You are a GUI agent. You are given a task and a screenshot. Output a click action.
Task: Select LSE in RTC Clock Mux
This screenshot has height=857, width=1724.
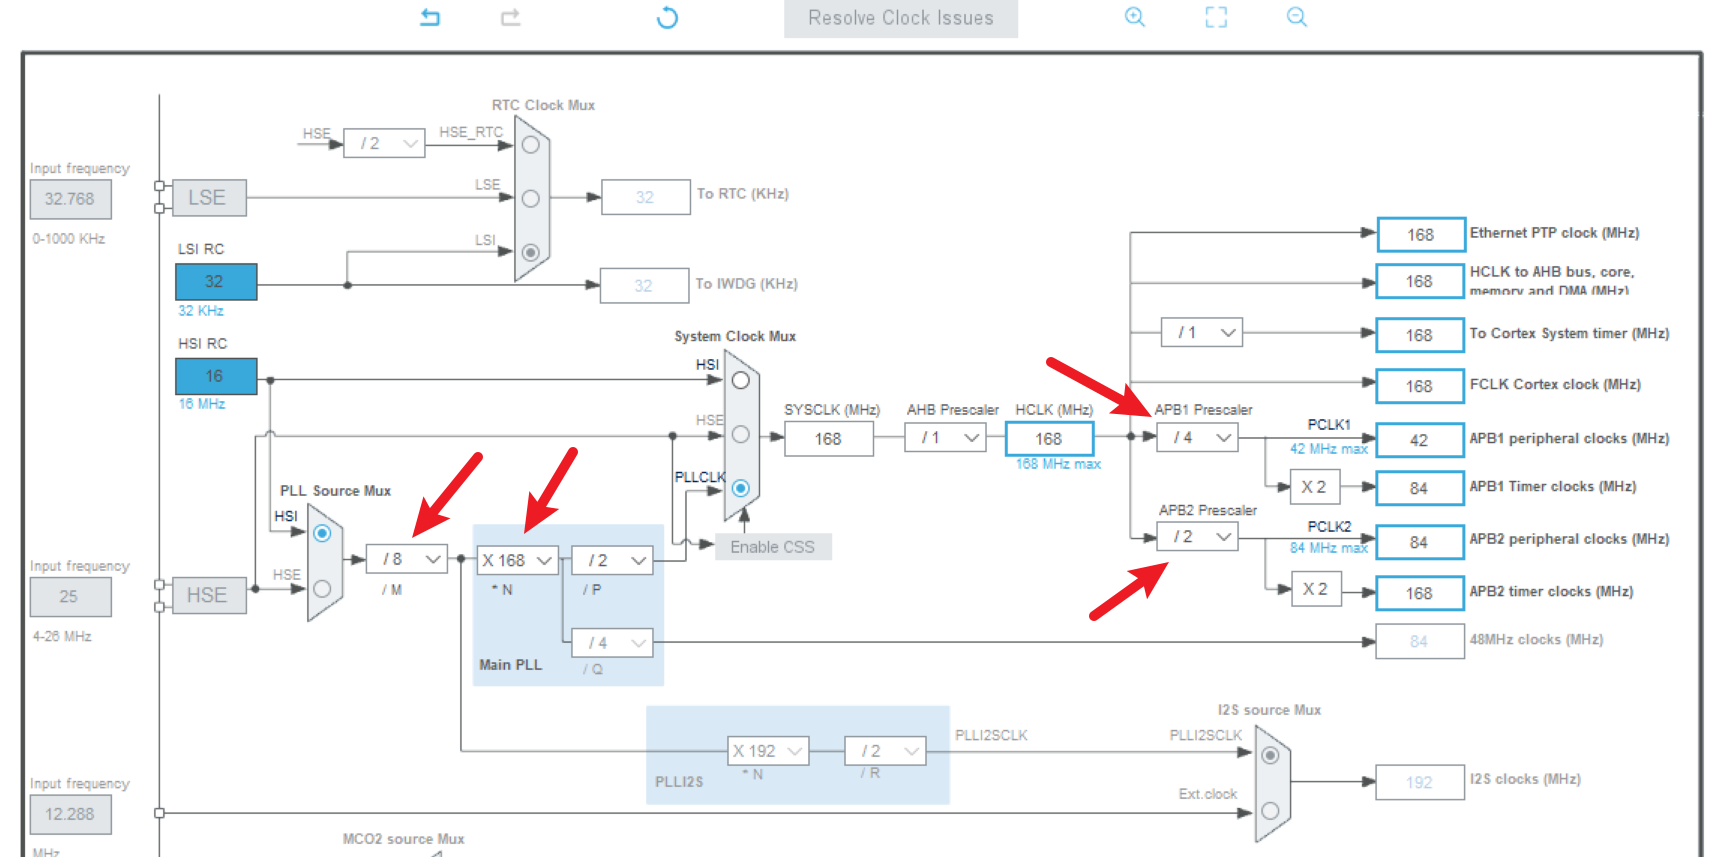pyautogui.click(x=531, y=198)
